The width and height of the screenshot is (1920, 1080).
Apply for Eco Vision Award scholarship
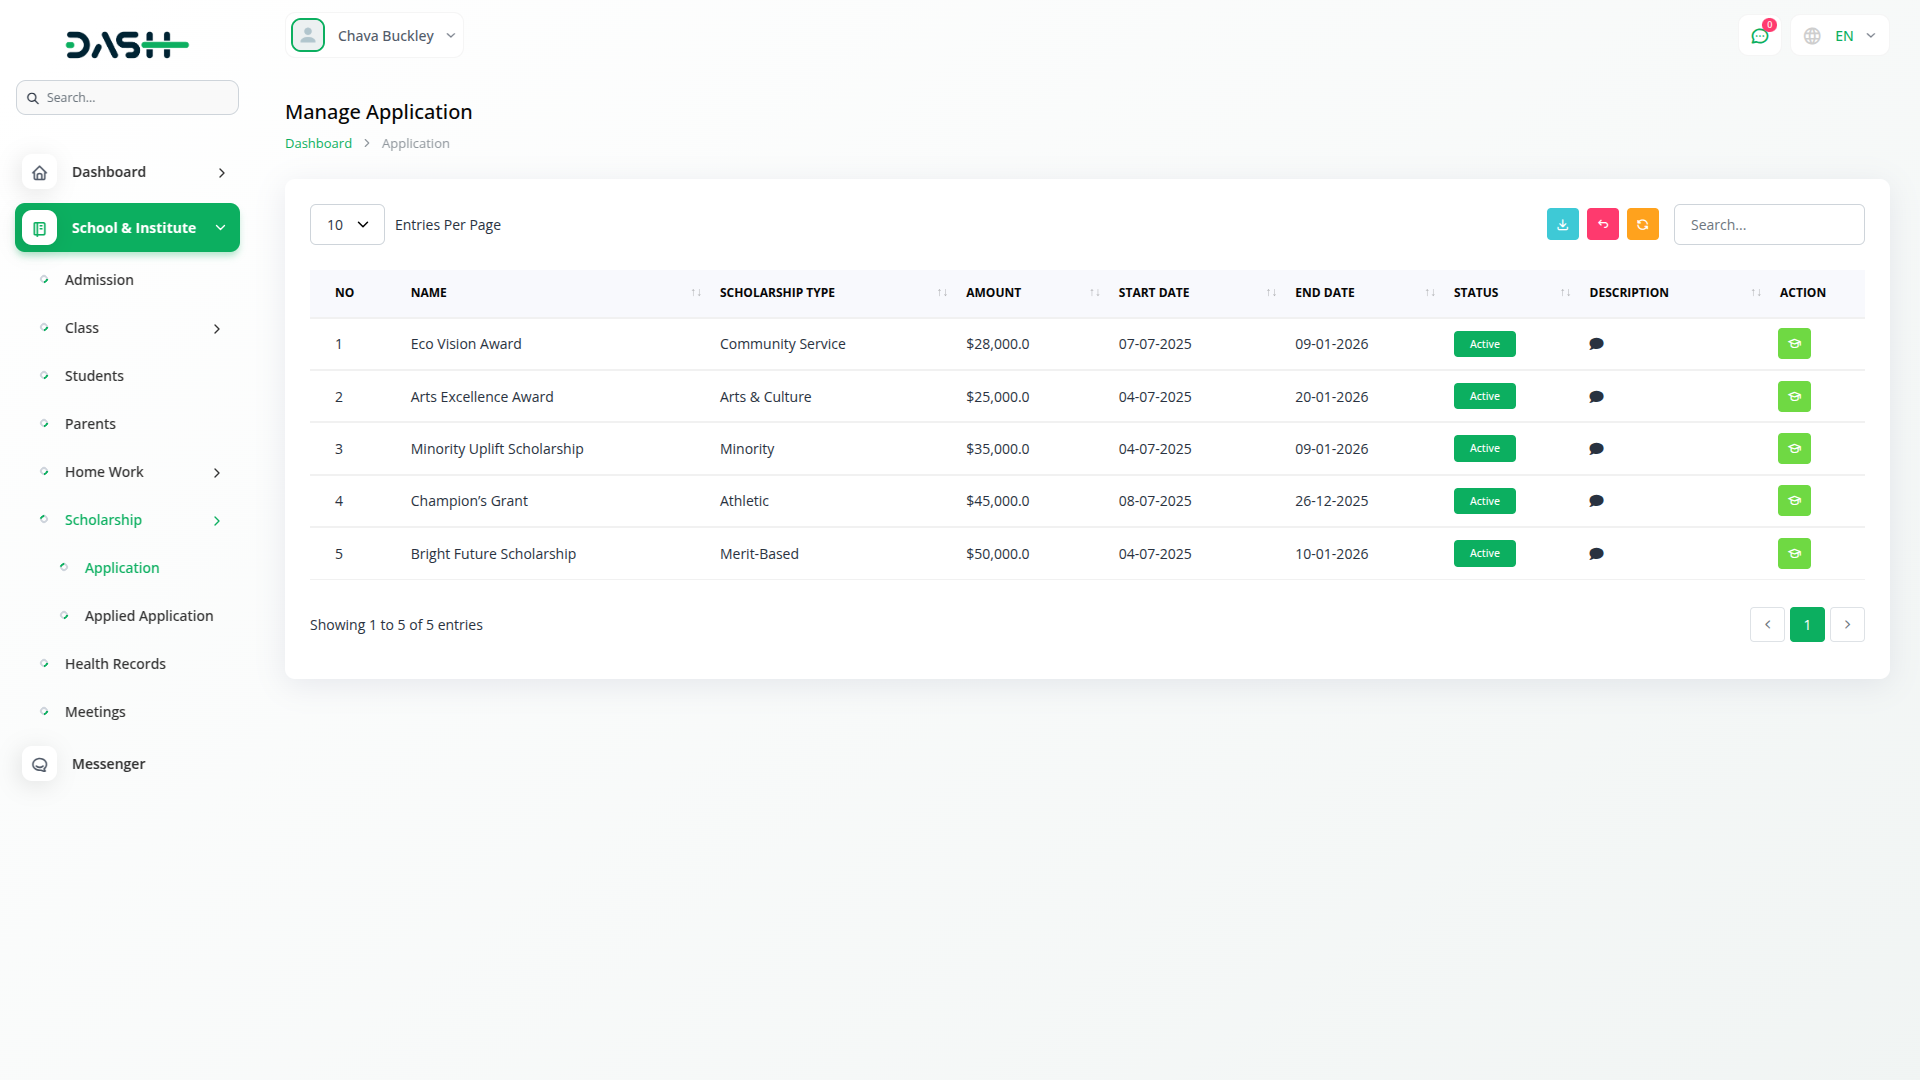point(1794,344)
